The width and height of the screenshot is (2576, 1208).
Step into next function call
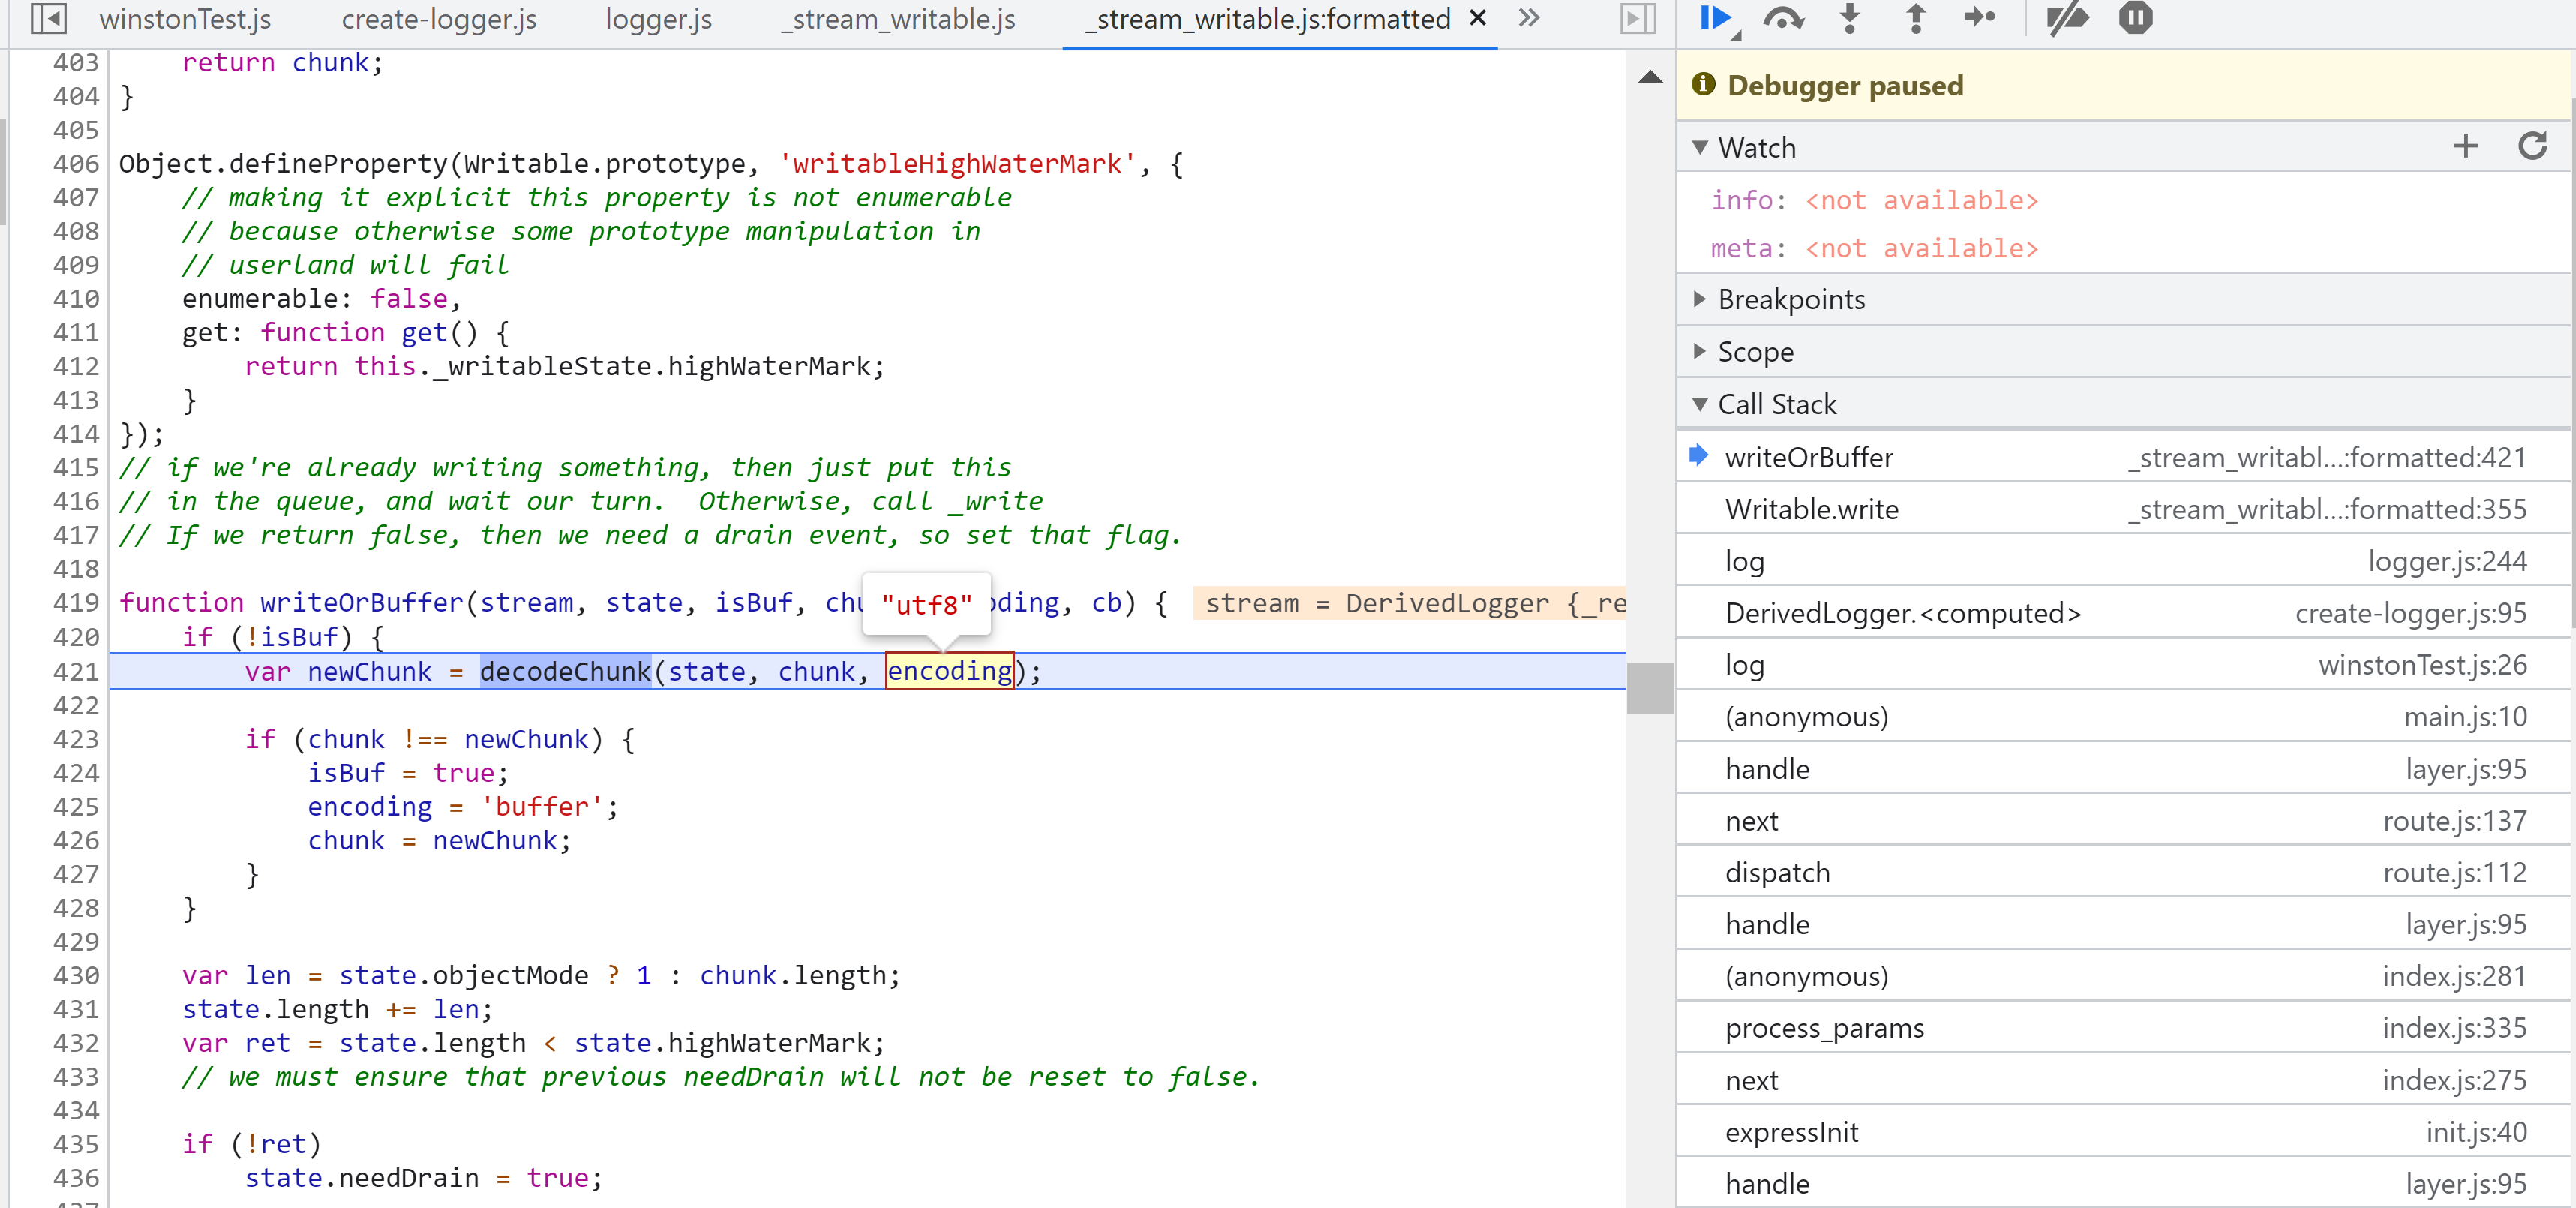click(1849, 18)
